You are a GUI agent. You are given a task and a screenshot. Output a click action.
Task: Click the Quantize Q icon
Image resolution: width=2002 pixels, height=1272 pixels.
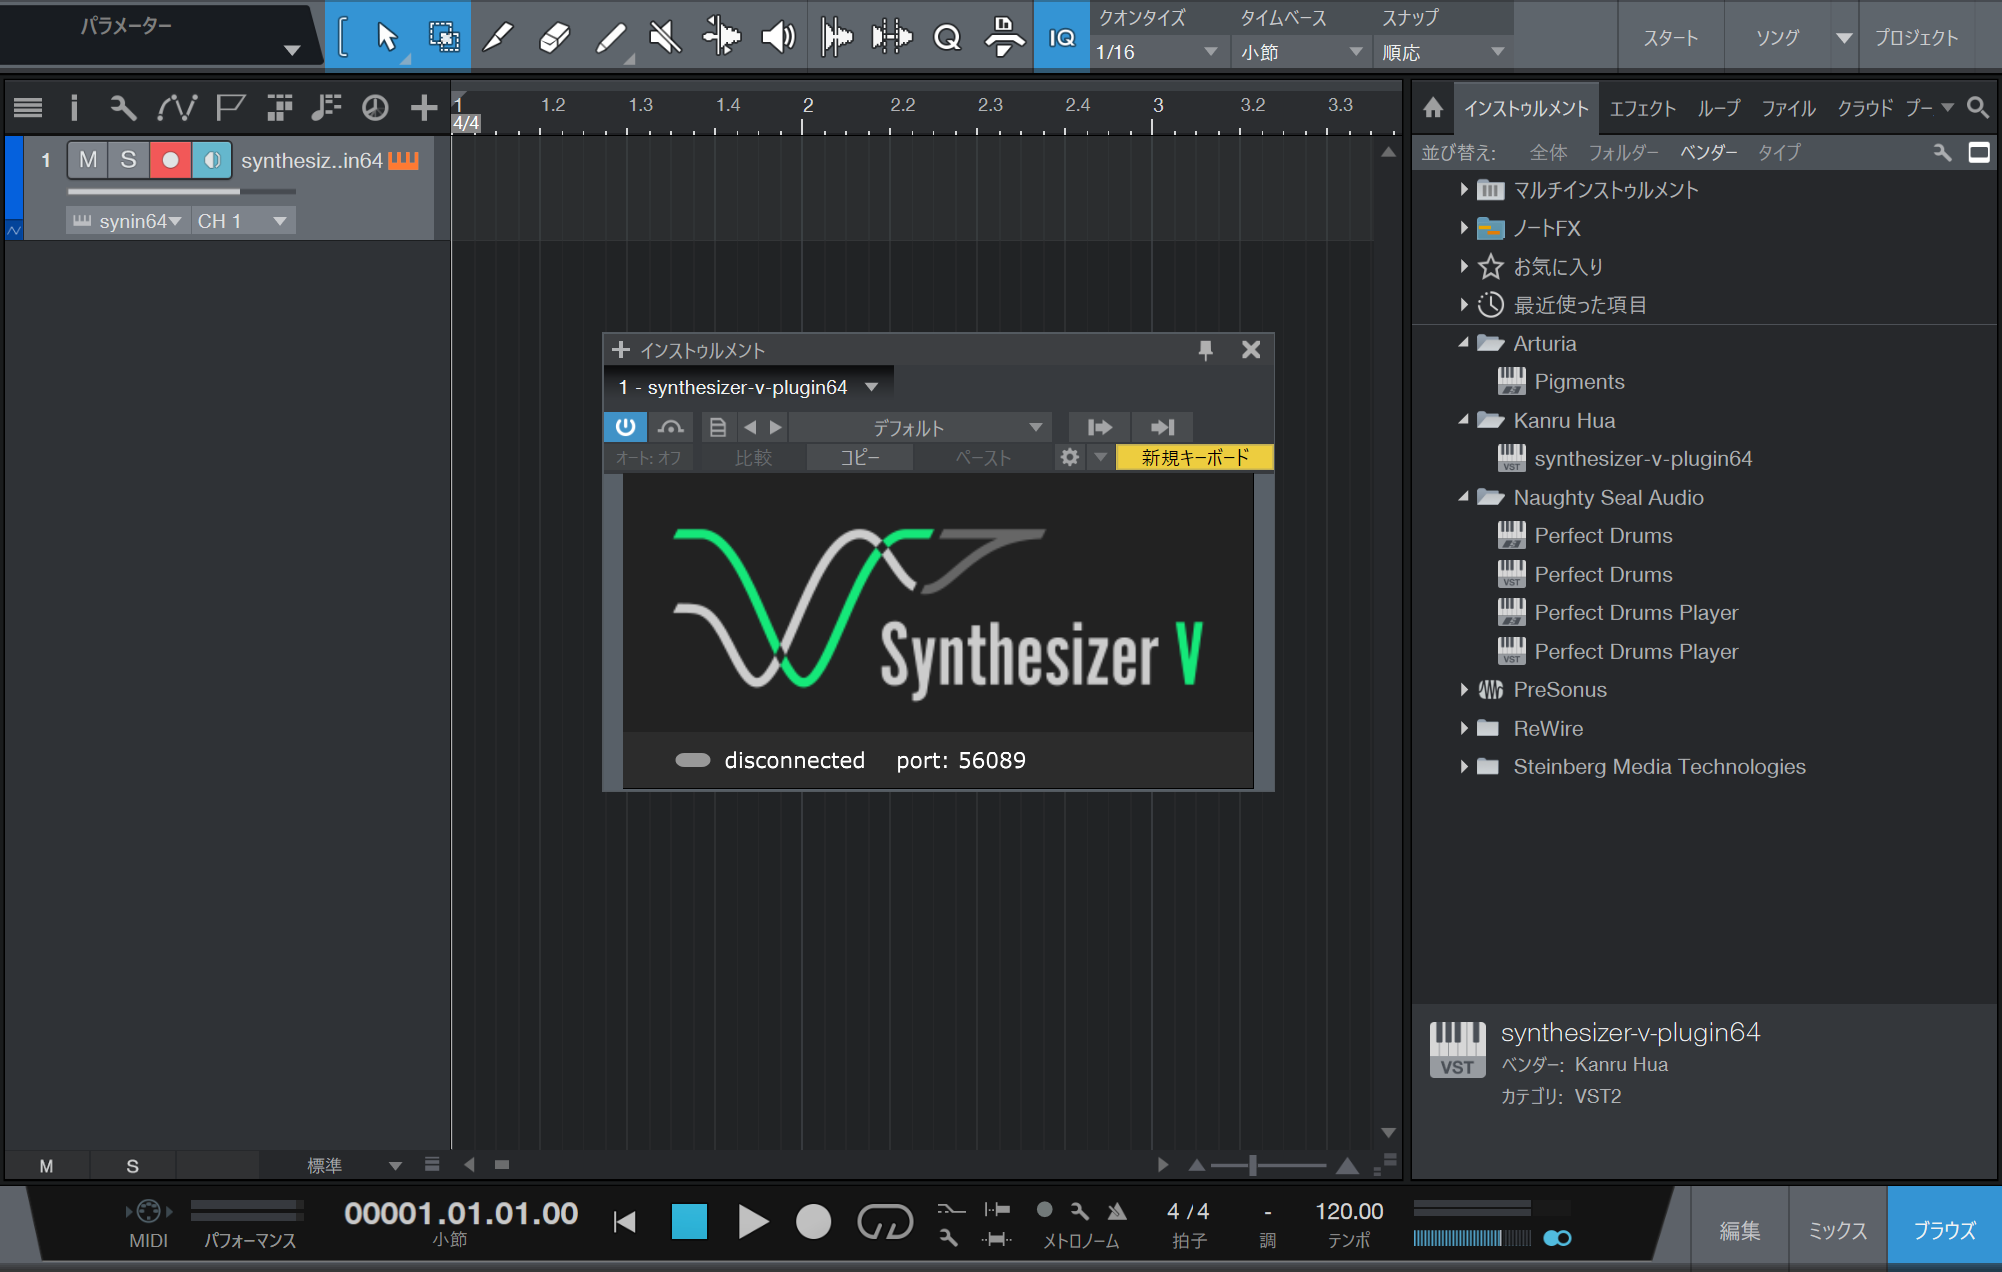(x=946, y=37)
